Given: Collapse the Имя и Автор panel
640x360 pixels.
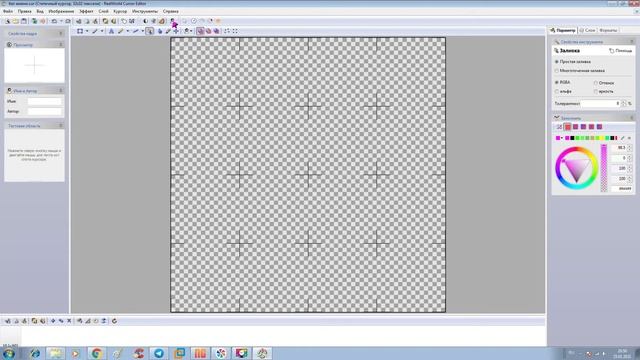Looking at the screenshot, I should (61, 90).
